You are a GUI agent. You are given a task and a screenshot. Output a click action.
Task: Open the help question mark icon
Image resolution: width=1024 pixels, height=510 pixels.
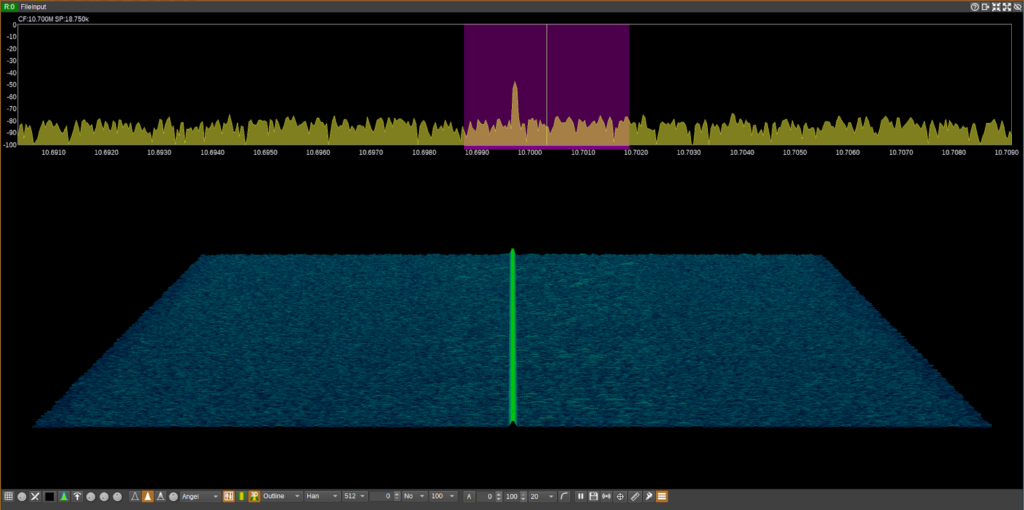click(x=974, y=6)
